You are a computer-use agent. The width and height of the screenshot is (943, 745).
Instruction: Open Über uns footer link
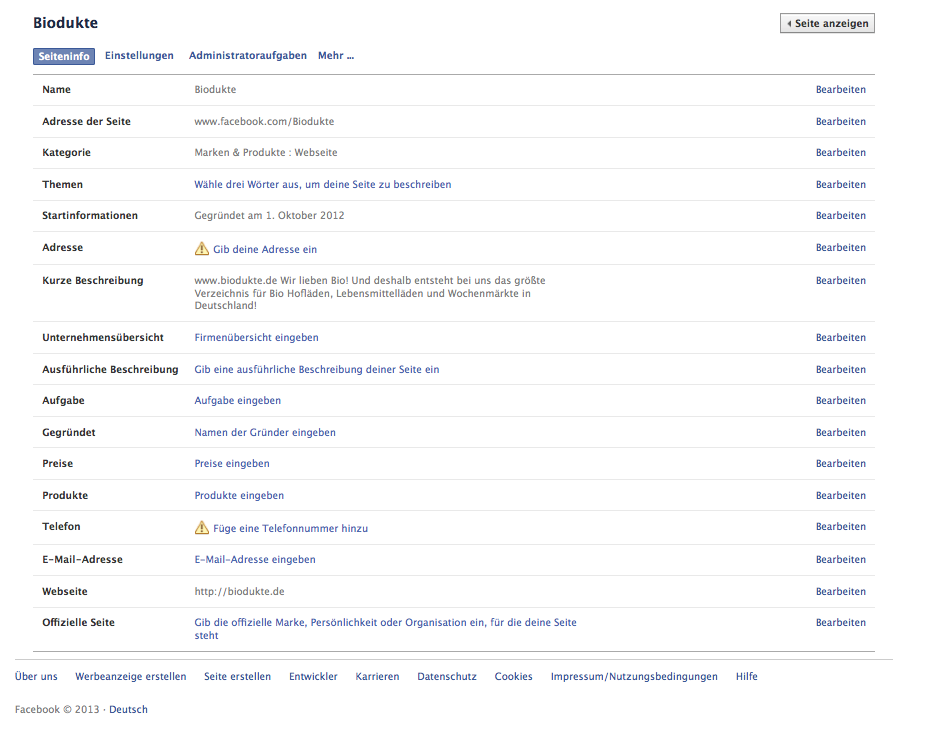(36, 676)
